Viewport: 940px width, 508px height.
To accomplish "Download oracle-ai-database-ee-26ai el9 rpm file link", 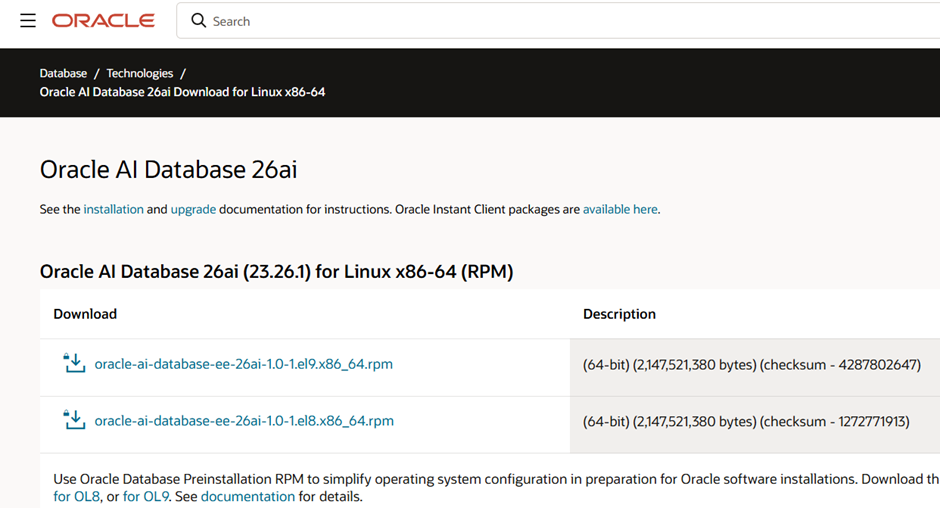I will (x=243, y=364).
